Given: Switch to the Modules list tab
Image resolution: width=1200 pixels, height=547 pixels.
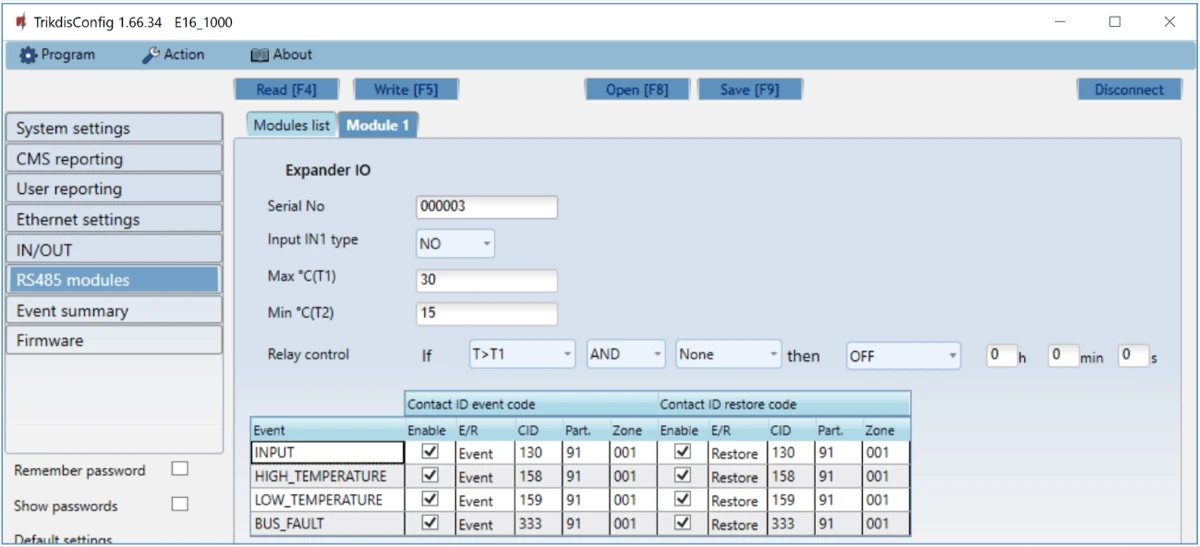Looking at the screenshot, I should (291, 126).
